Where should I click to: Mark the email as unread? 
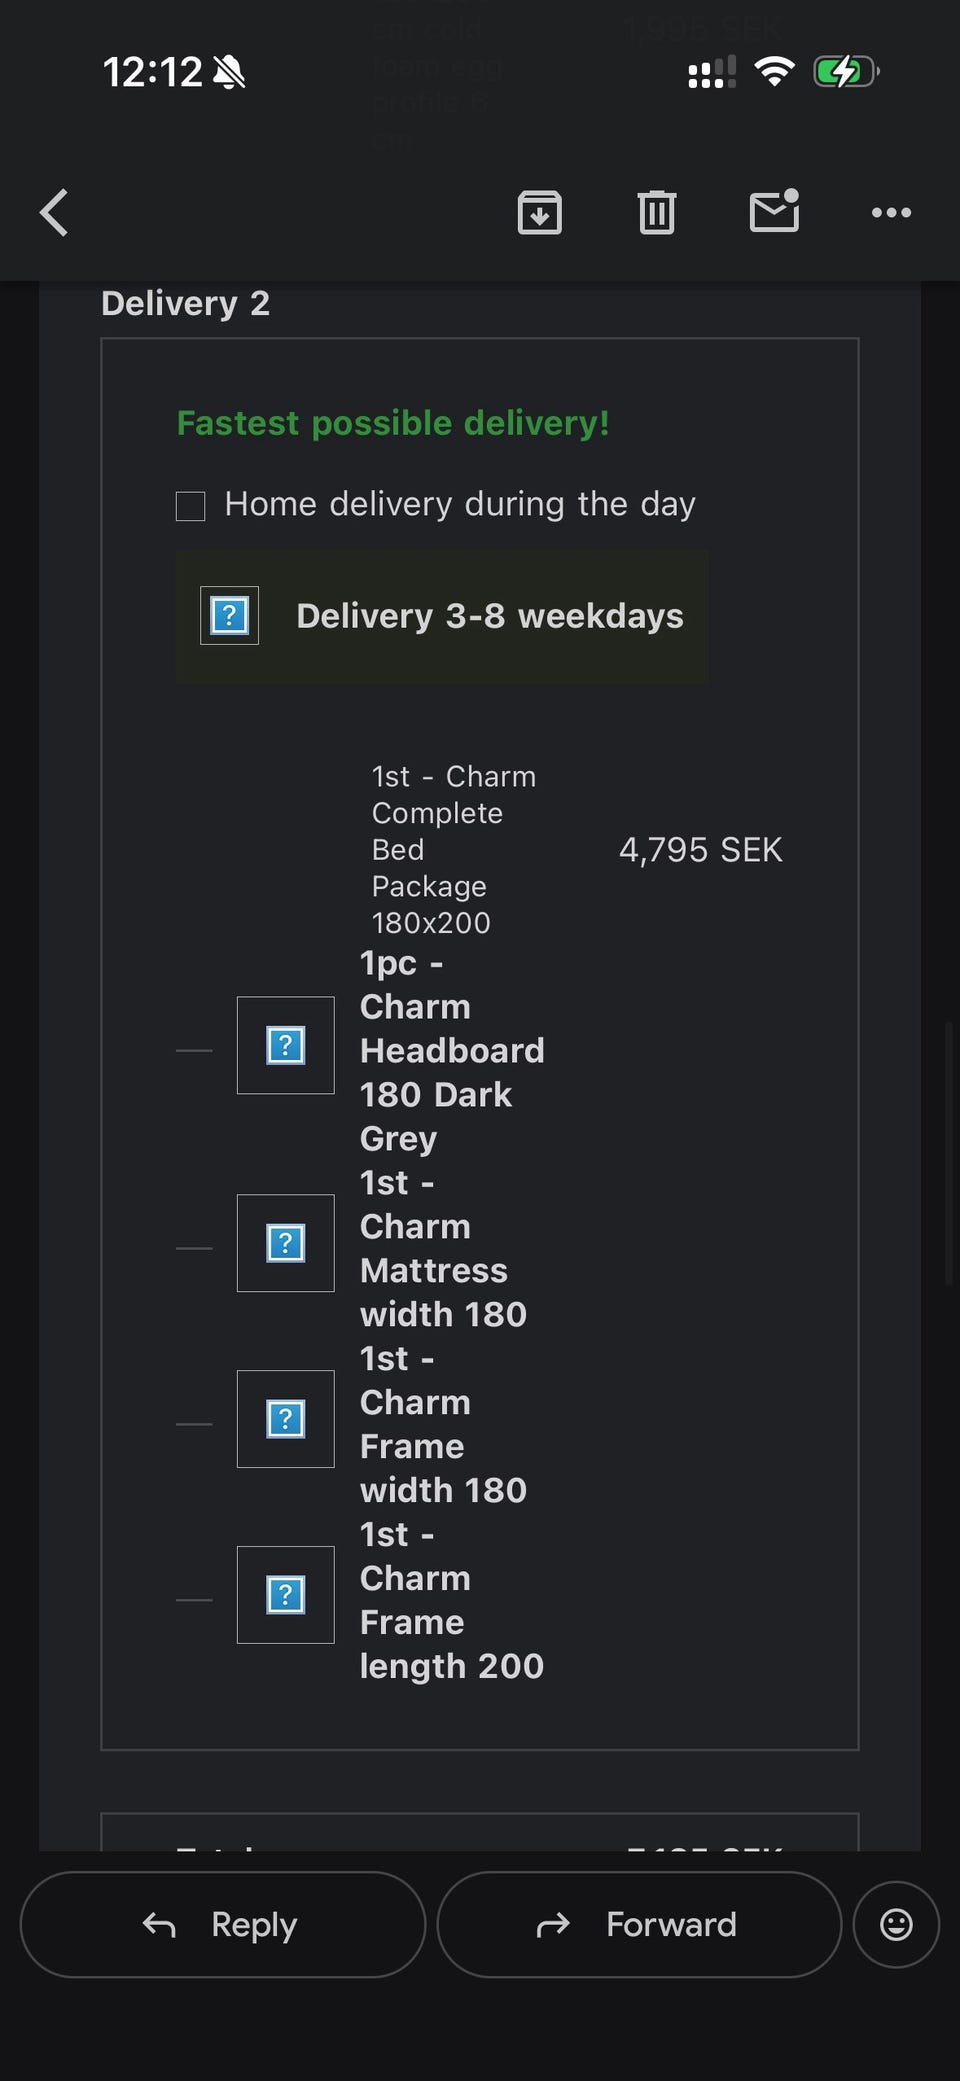(x=774, y=211)
